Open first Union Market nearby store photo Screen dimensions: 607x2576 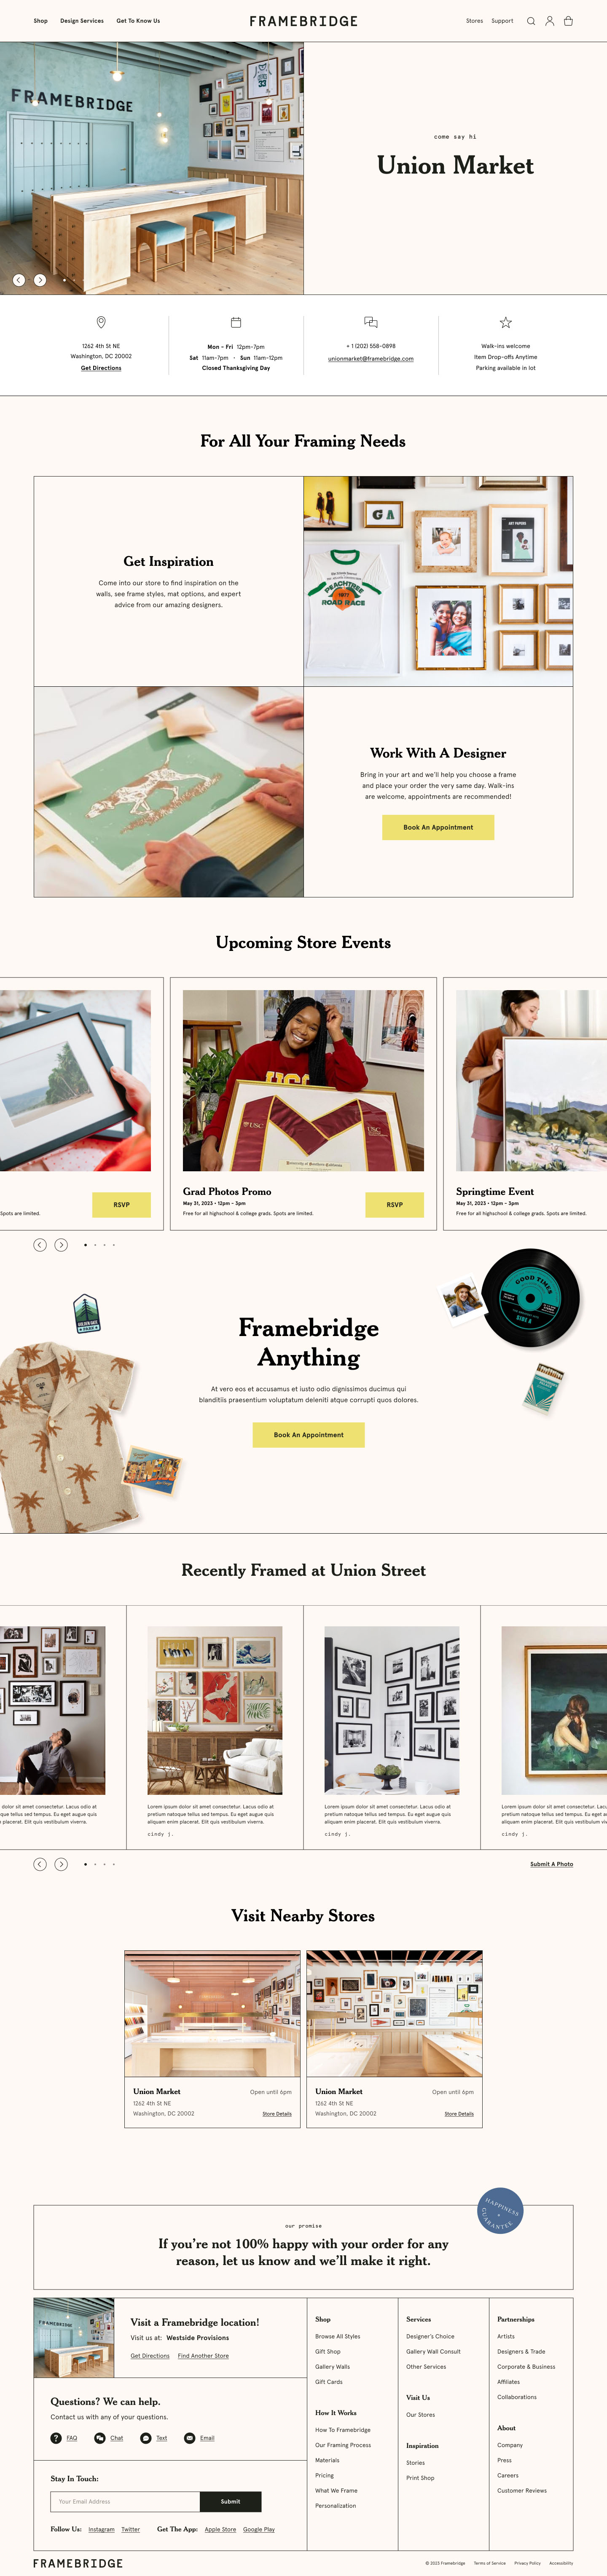tap(212, 2014)
